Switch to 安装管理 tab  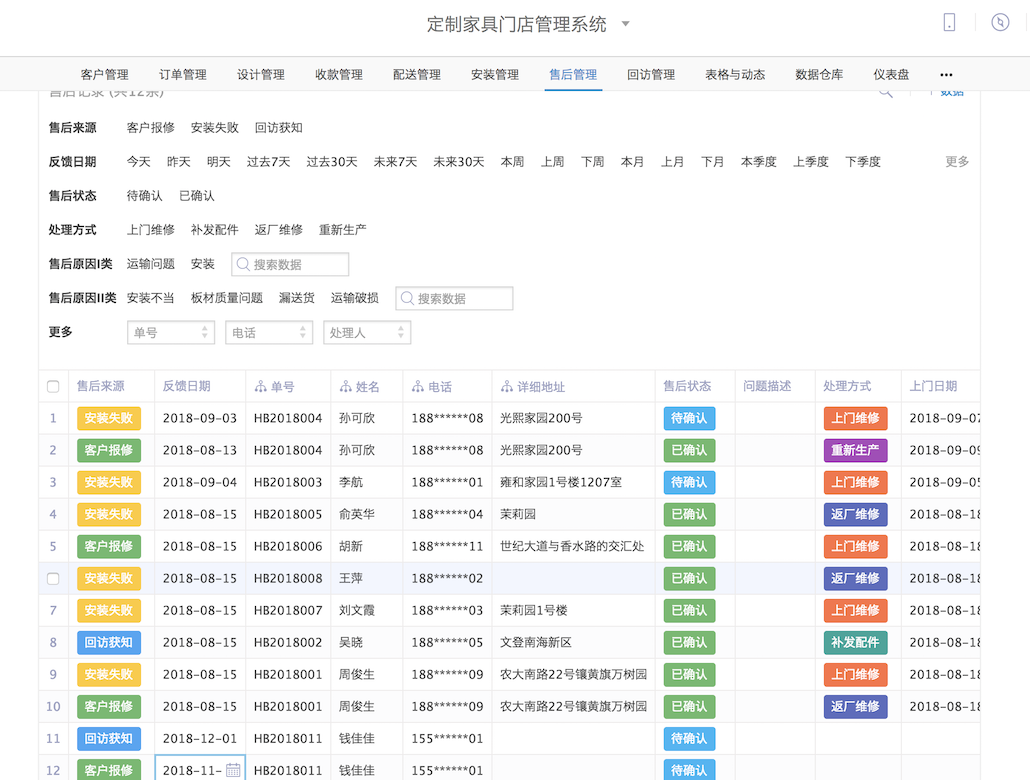tap(495, 75)
